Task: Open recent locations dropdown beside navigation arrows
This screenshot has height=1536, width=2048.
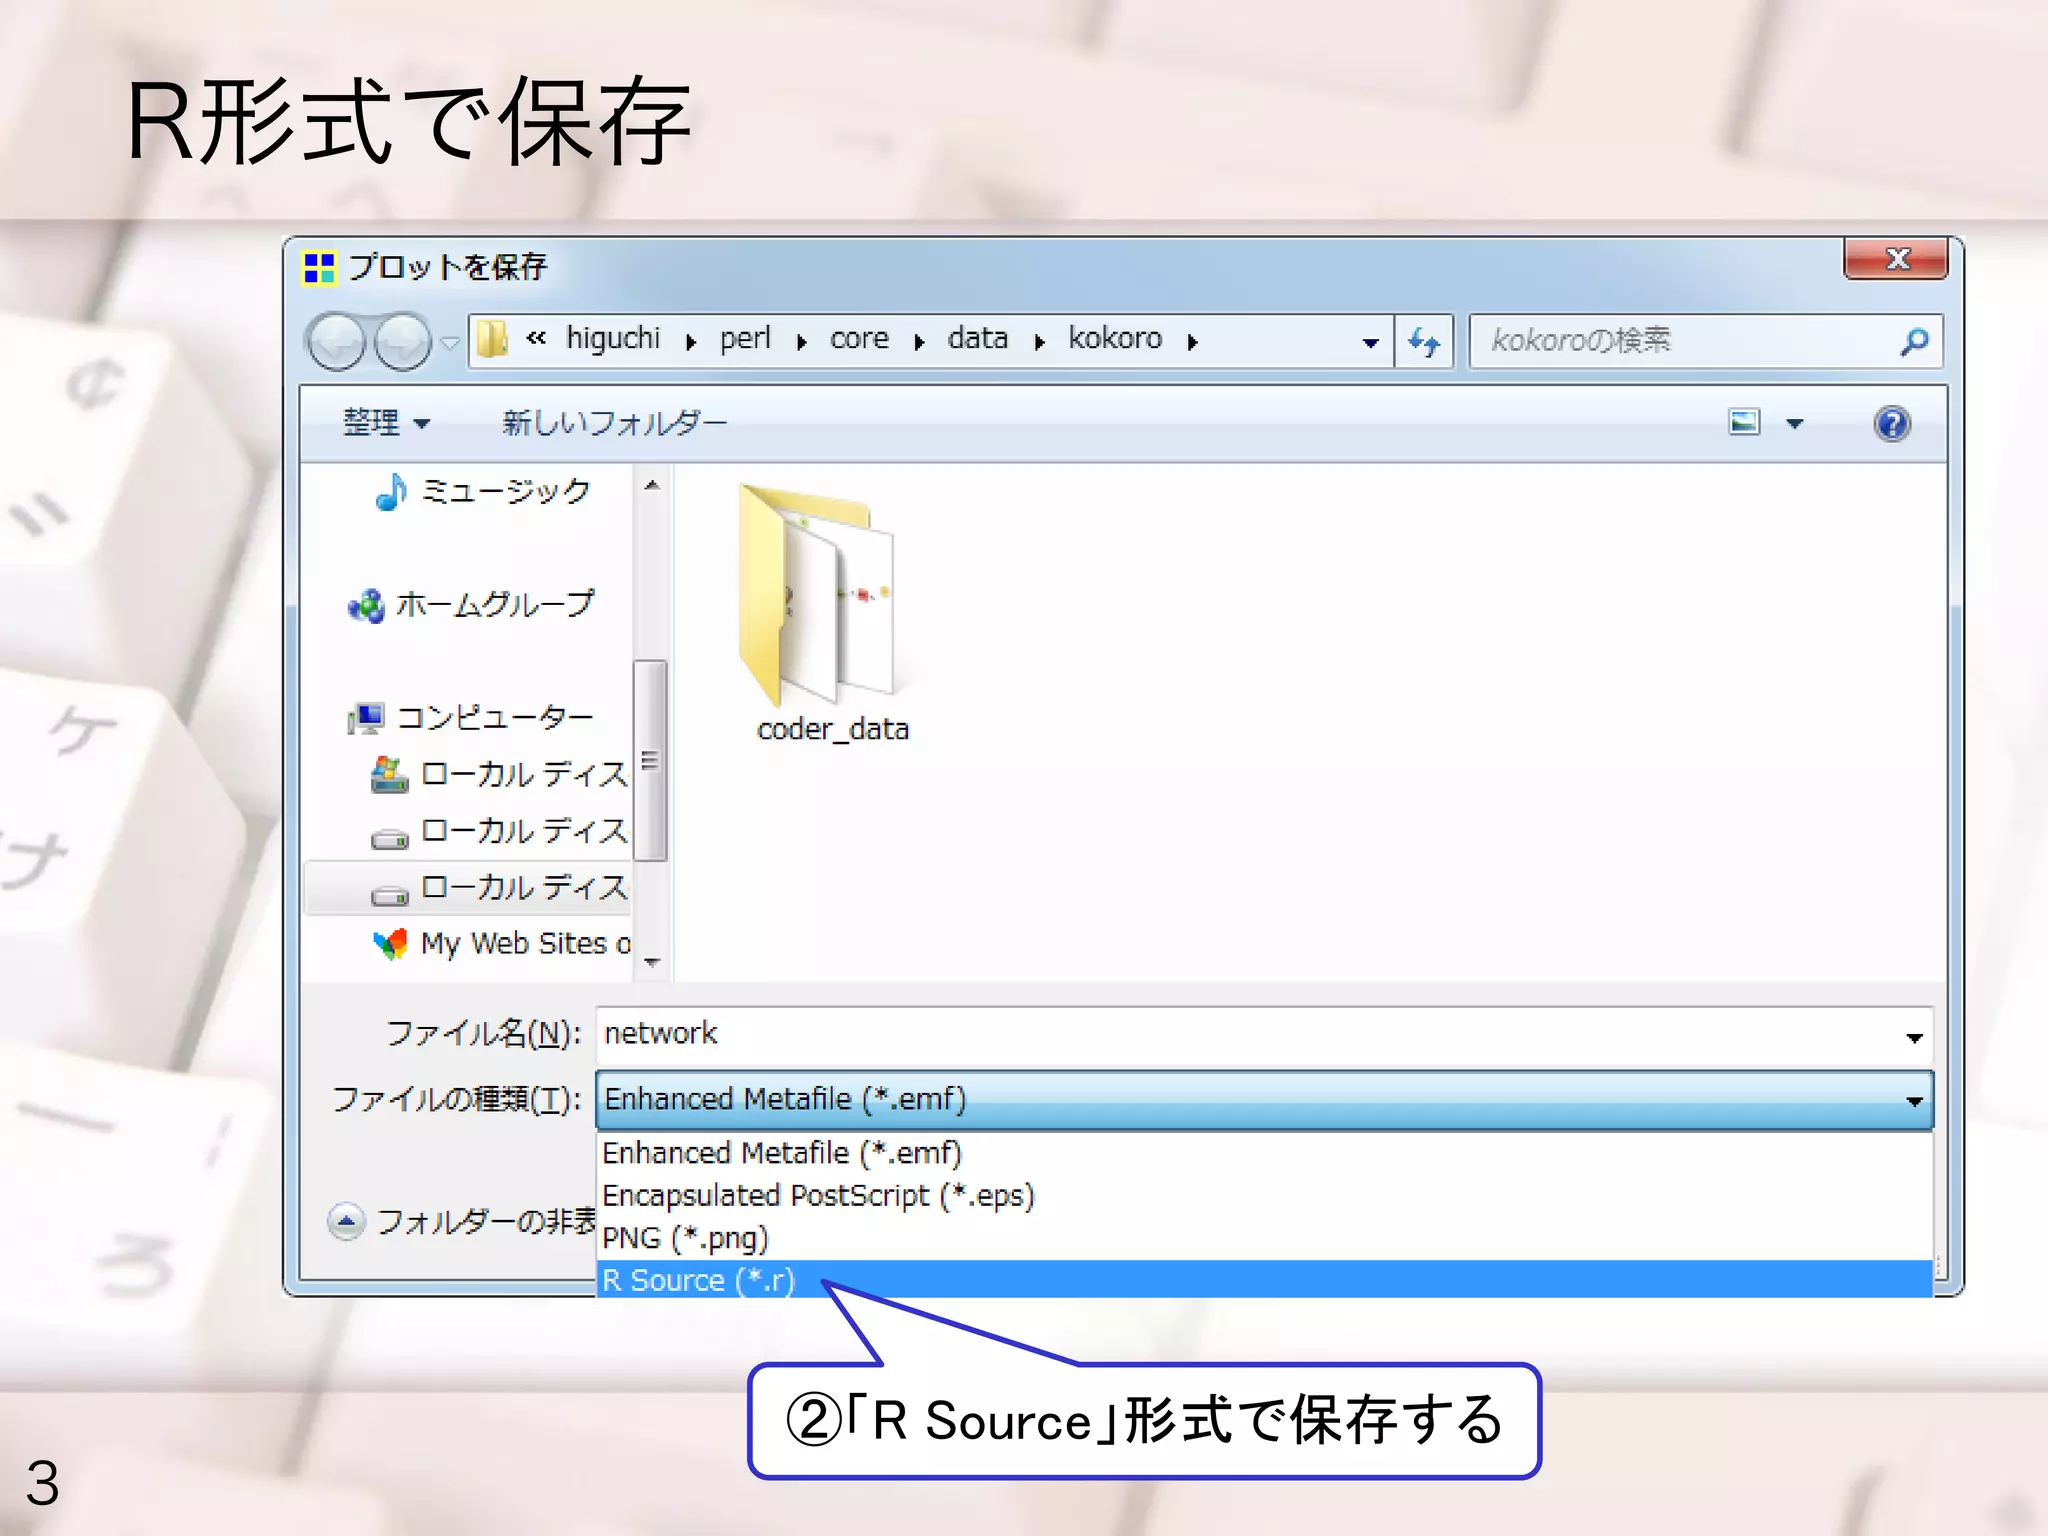Action: coord(450,343)
